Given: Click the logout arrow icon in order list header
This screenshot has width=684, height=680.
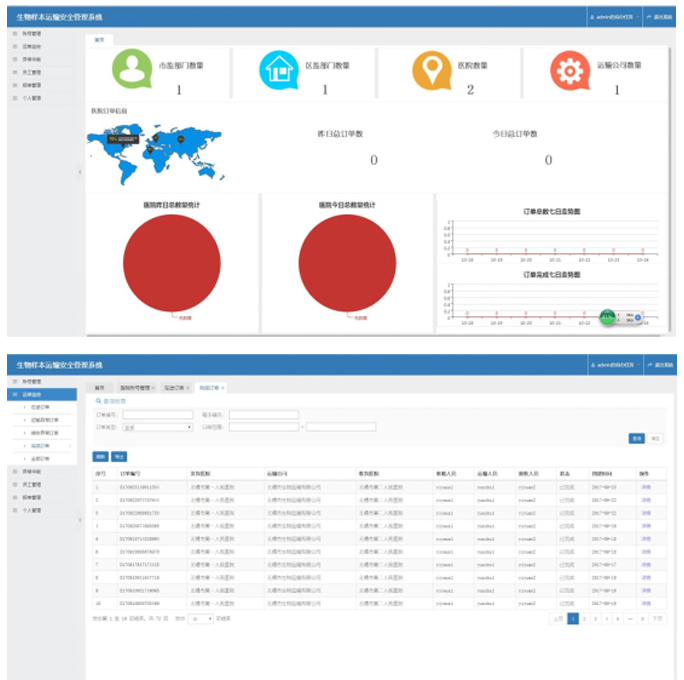Looking at the screenshot, I should point(650,365).
